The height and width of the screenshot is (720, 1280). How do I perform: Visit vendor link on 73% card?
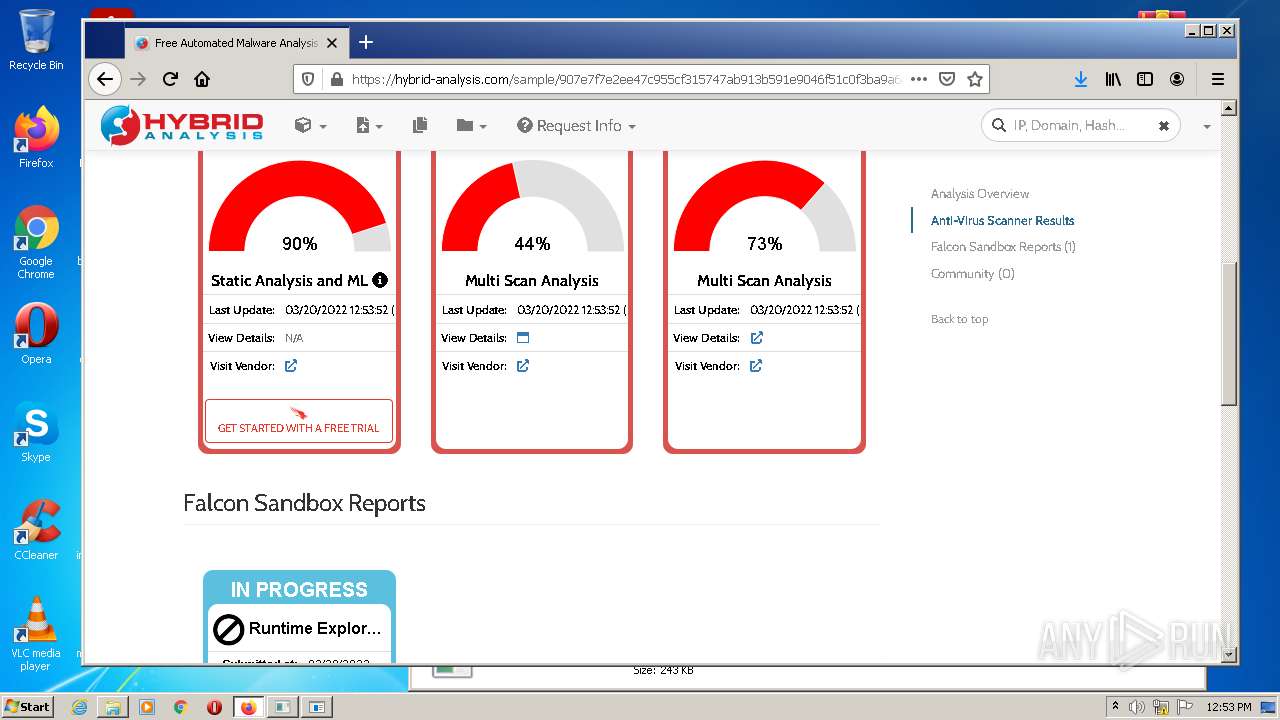coord(756,366)
